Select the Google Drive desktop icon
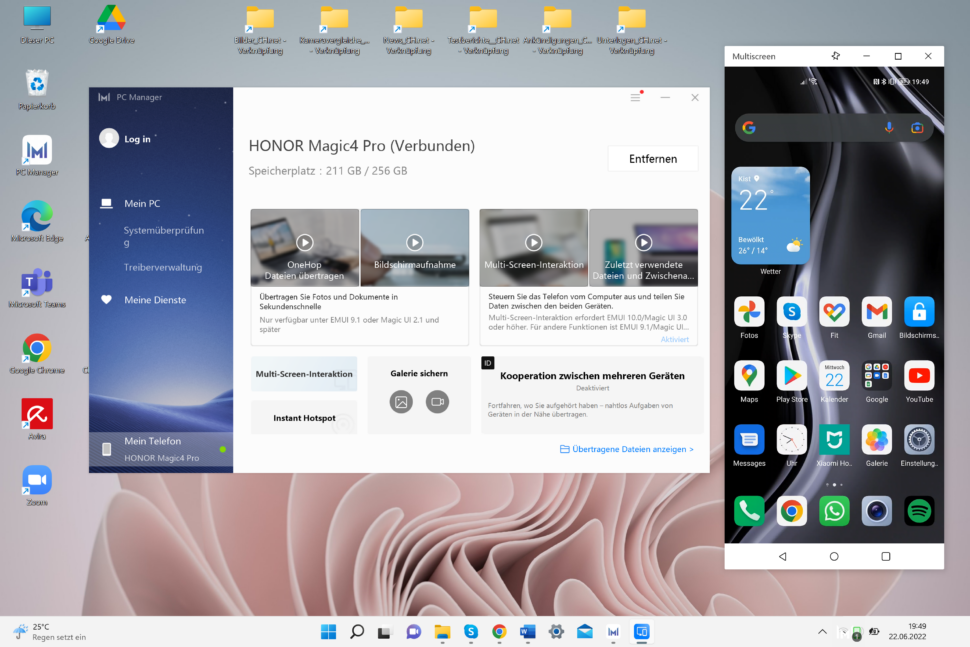The height and width of the screenshot is (647, 970). (x=111, y=25)
